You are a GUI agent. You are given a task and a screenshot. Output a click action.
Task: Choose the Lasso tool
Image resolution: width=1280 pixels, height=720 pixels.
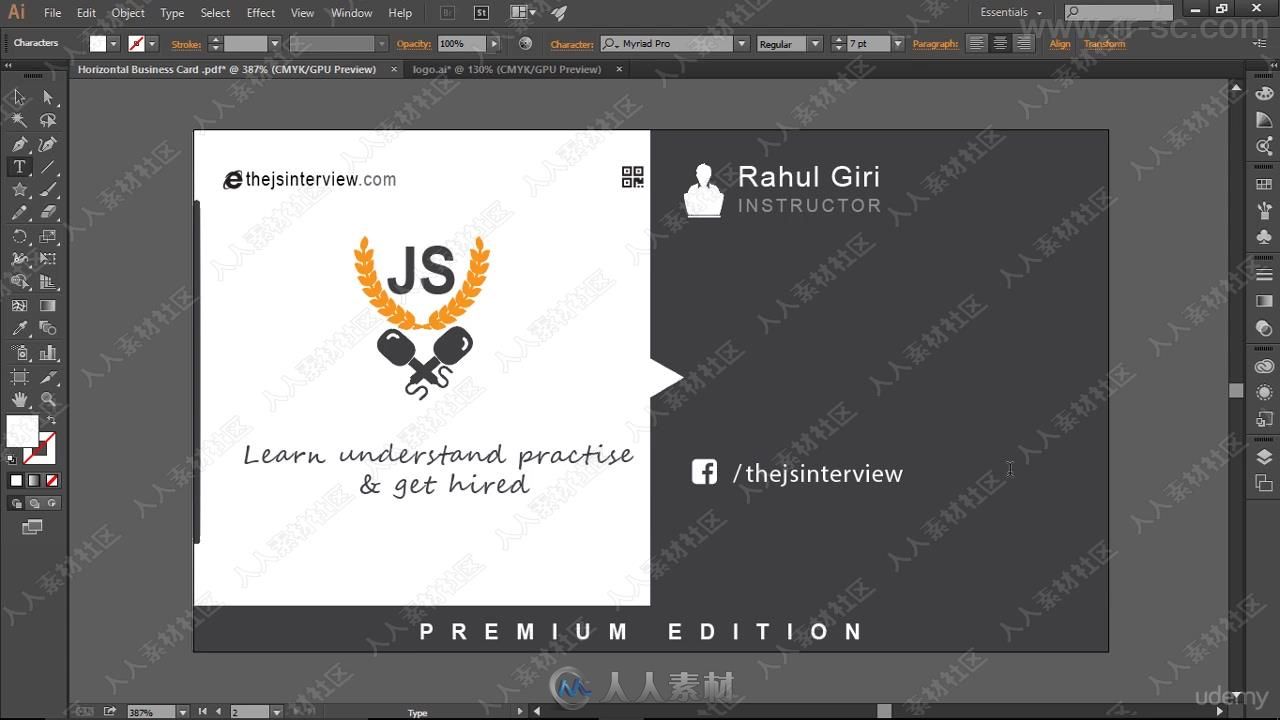tap(48, 120)
